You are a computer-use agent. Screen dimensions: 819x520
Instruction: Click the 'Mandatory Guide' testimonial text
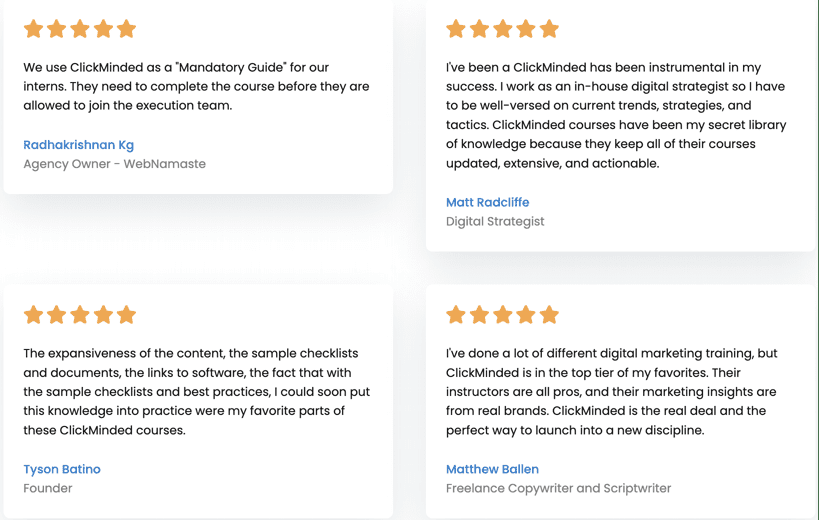[196, 86]
